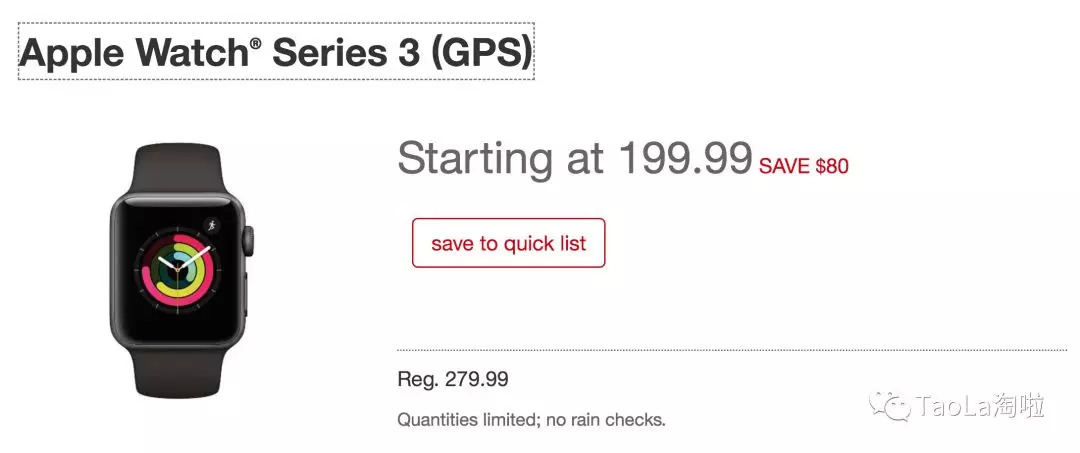Select the Apple Watch Series 3 (GPS) heading
The image size is (1080, 453).
click(276, 52)
